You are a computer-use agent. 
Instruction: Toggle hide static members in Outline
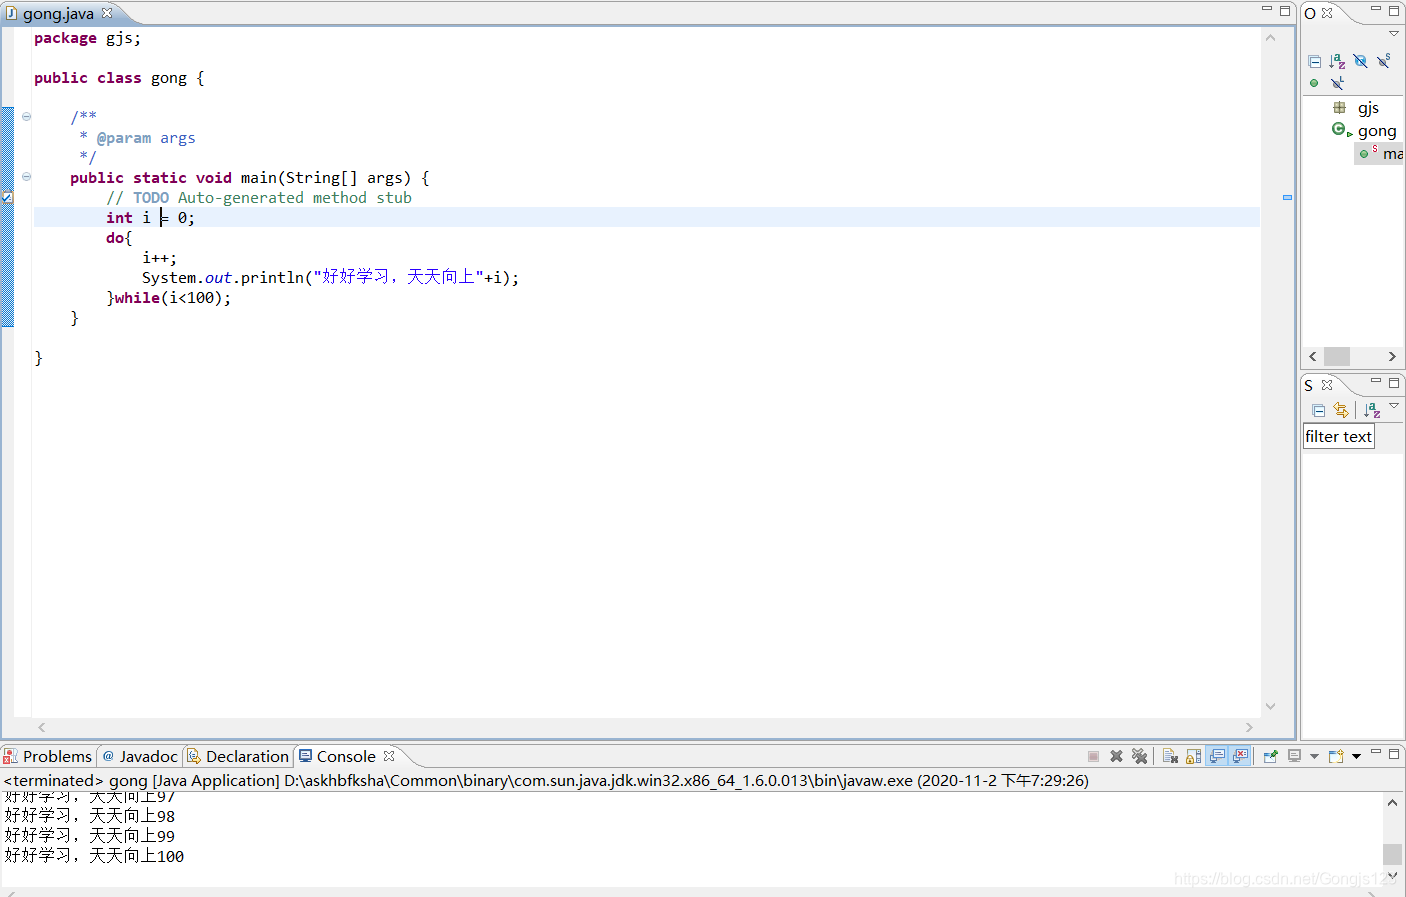coord(1384,62)
